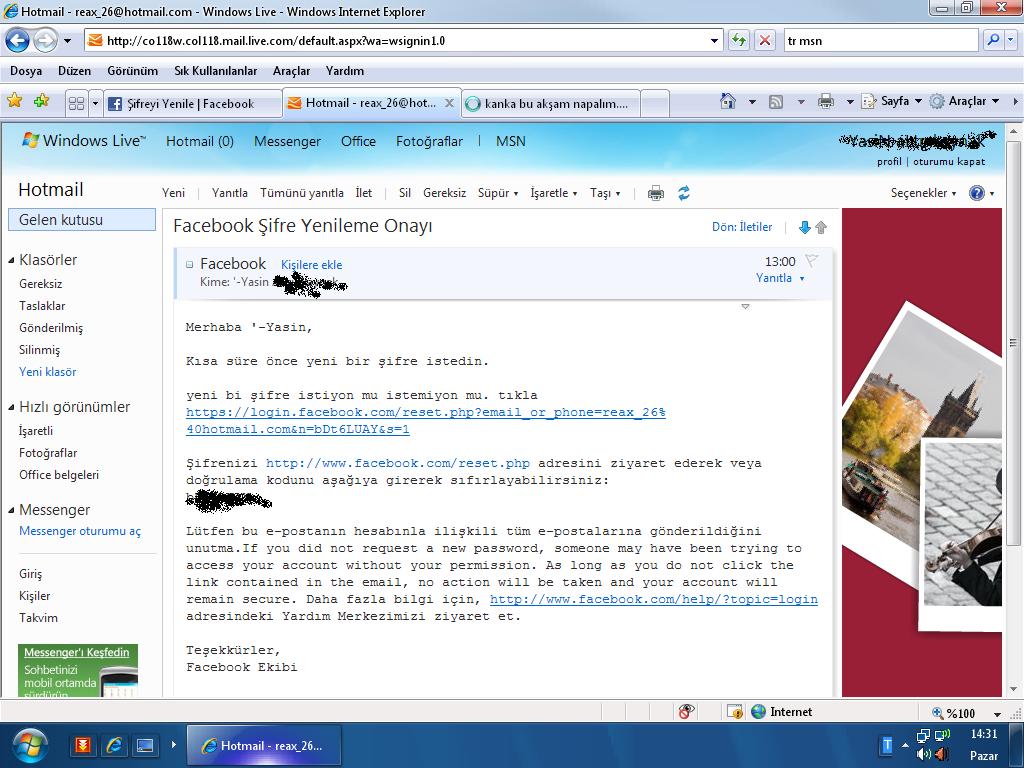Open Quick Tabs grid icon
This screenshot has width=1024, height=768.
[76, 103]
